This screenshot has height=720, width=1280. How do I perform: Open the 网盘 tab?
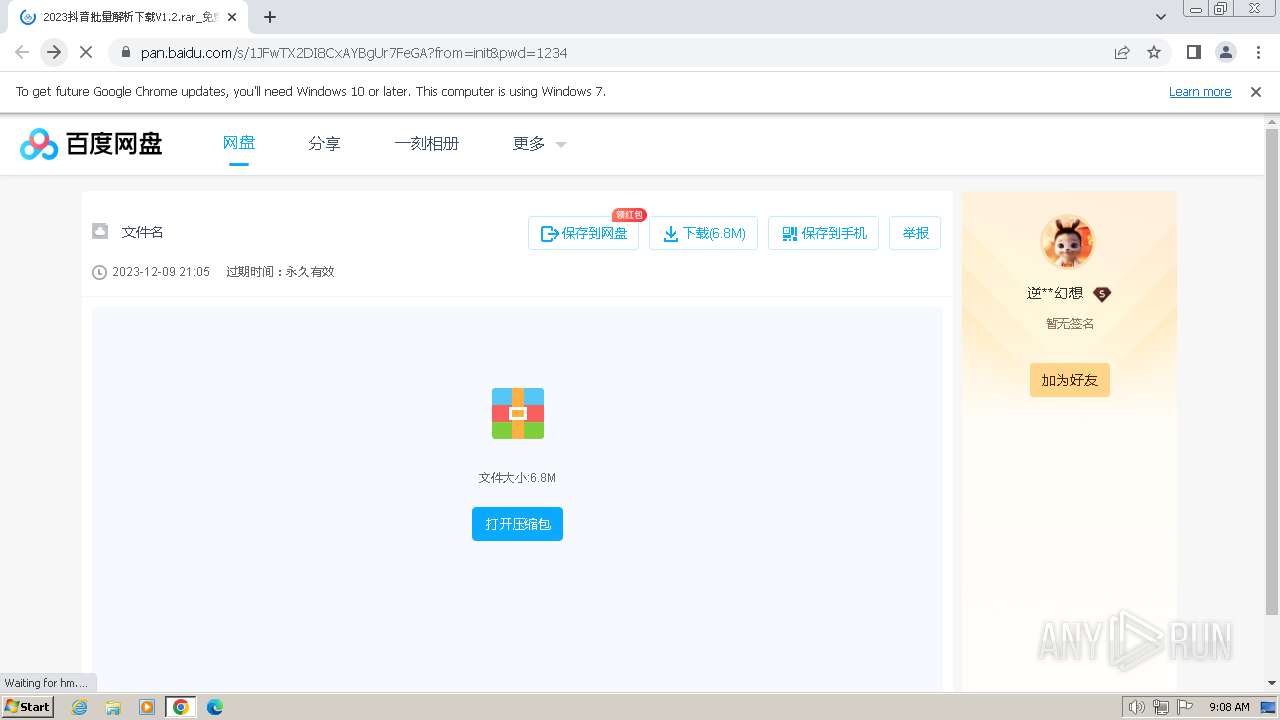239,143
